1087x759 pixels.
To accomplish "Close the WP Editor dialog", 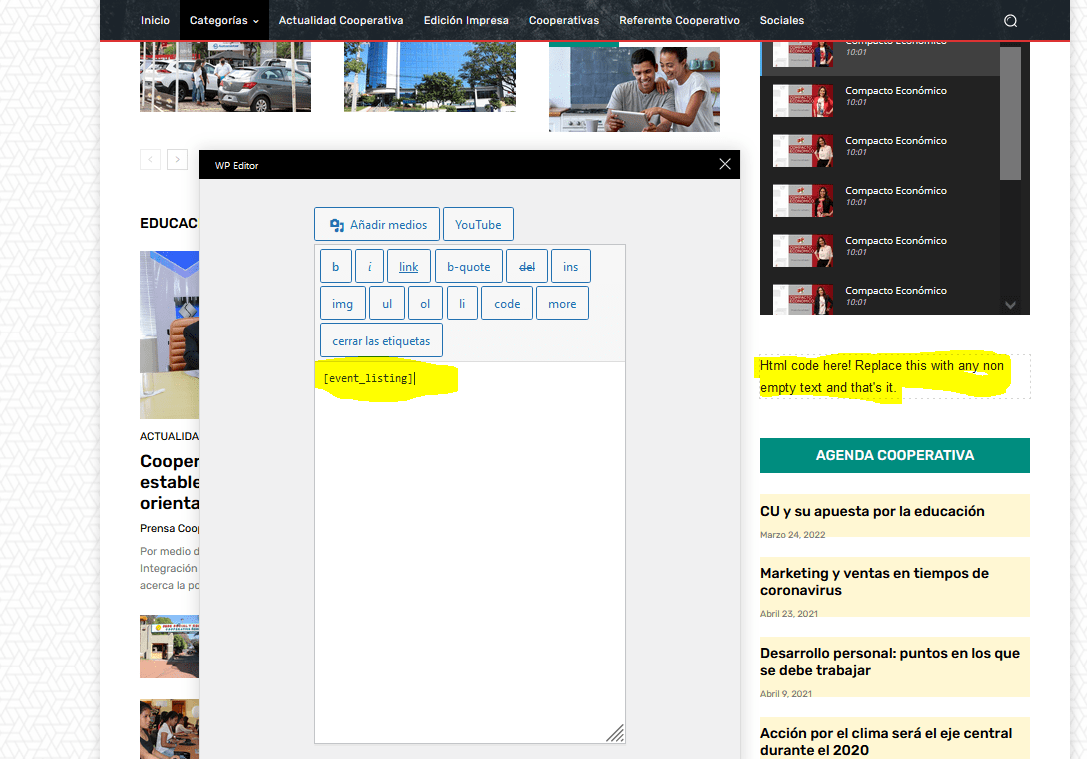I will click(x=724, y=164).
